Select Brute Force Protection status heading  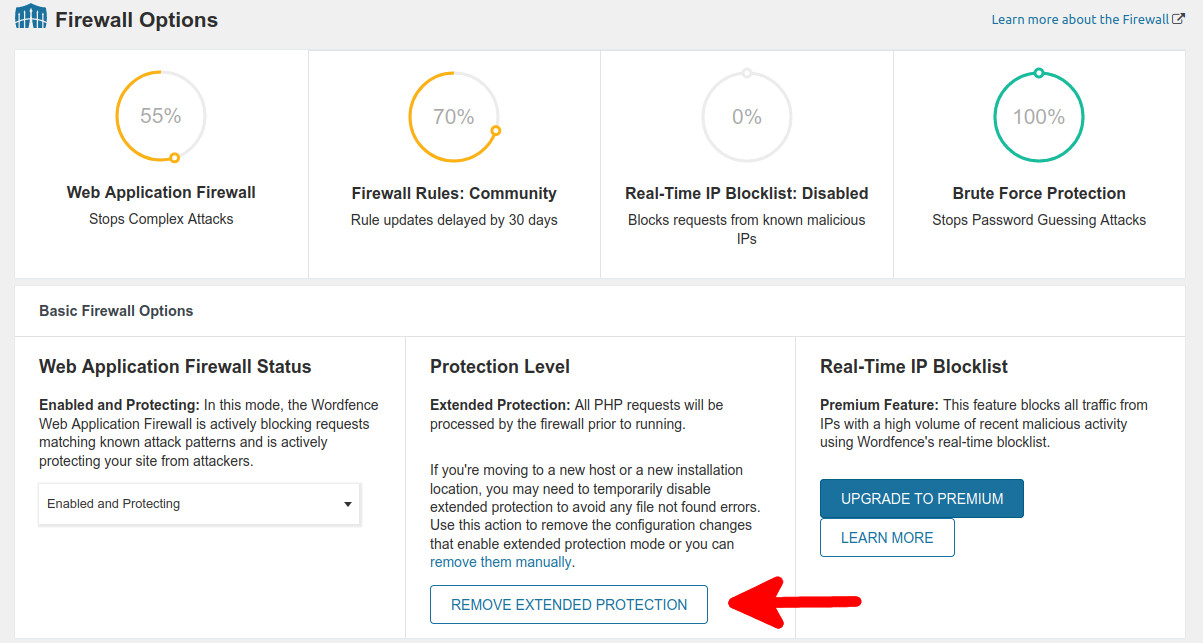[1039, 193]
